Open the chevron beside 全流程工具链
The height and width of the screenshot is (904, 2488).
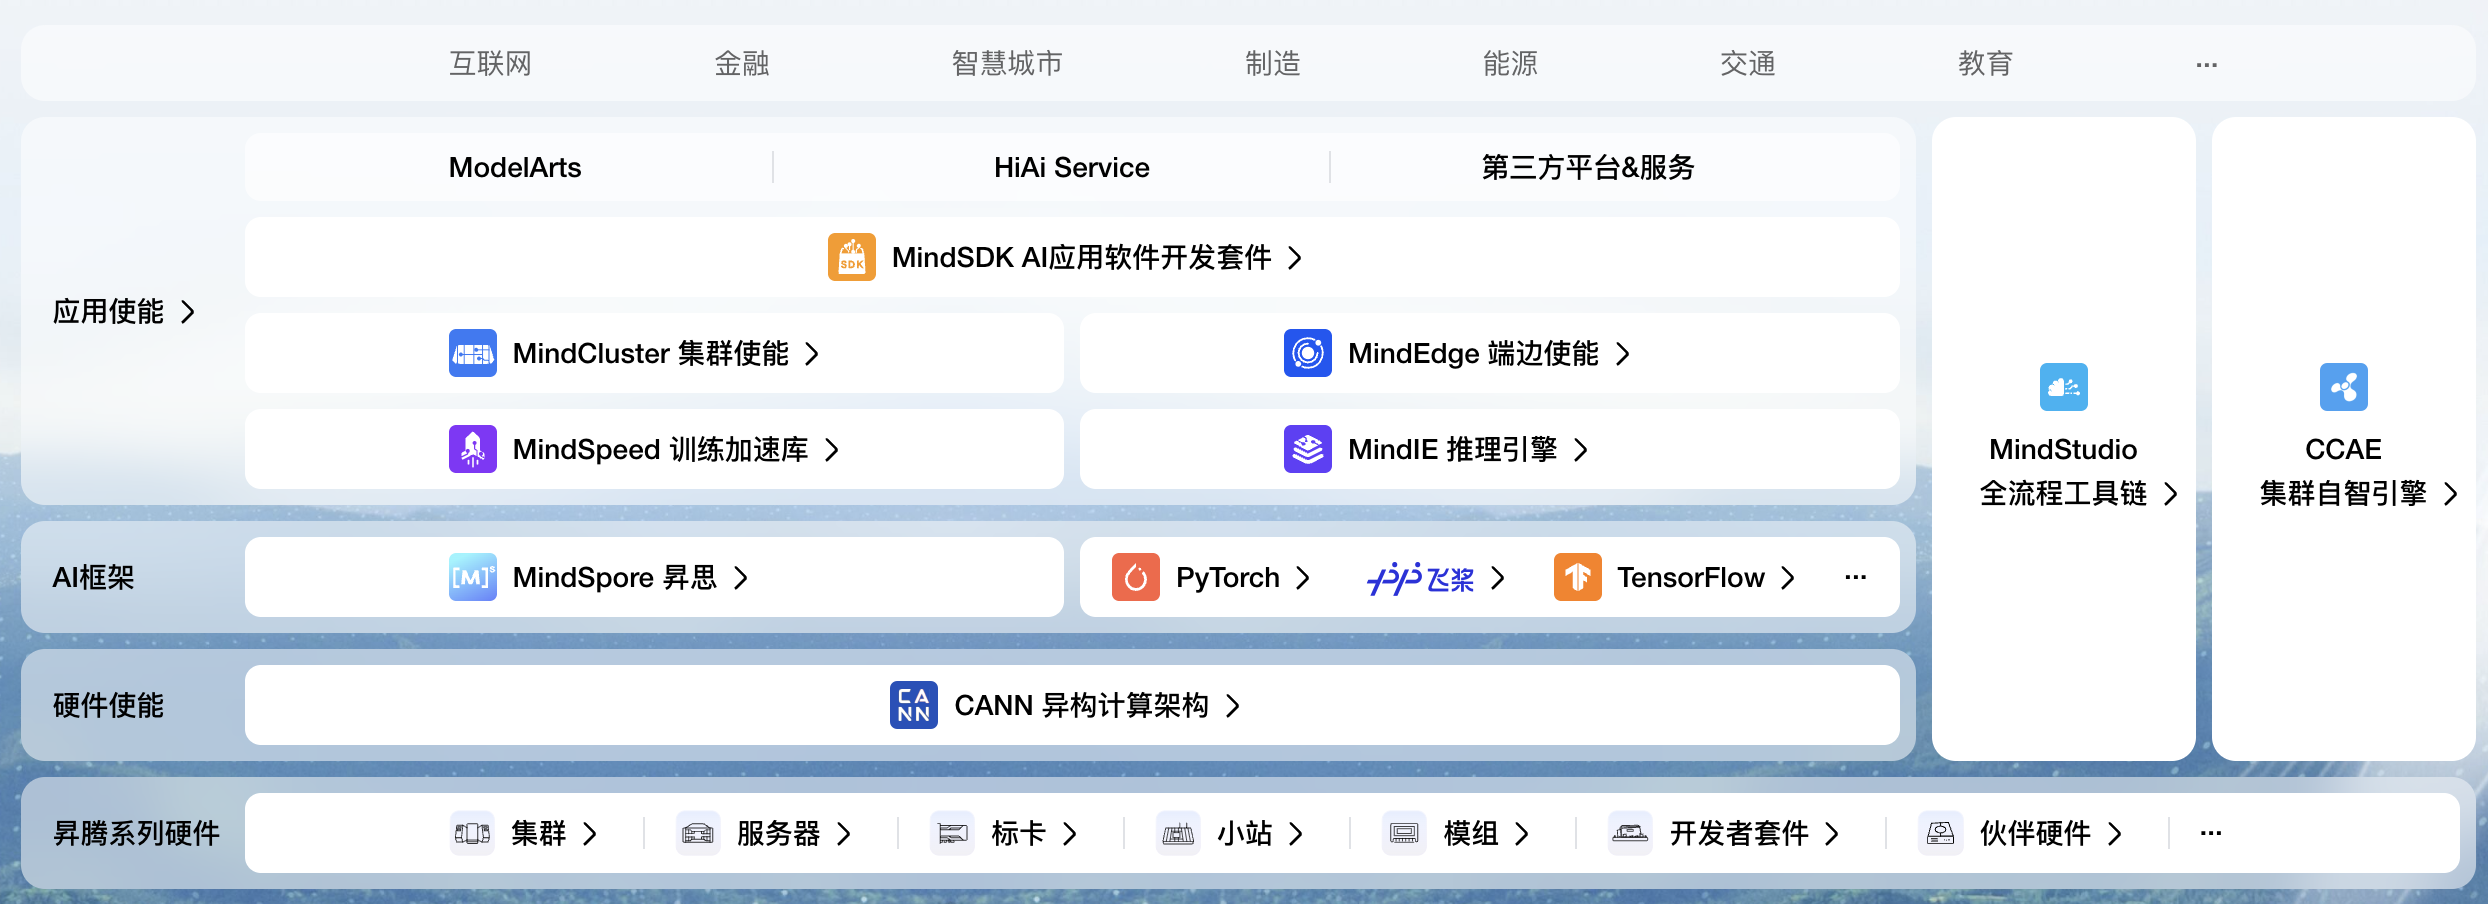2171,494
